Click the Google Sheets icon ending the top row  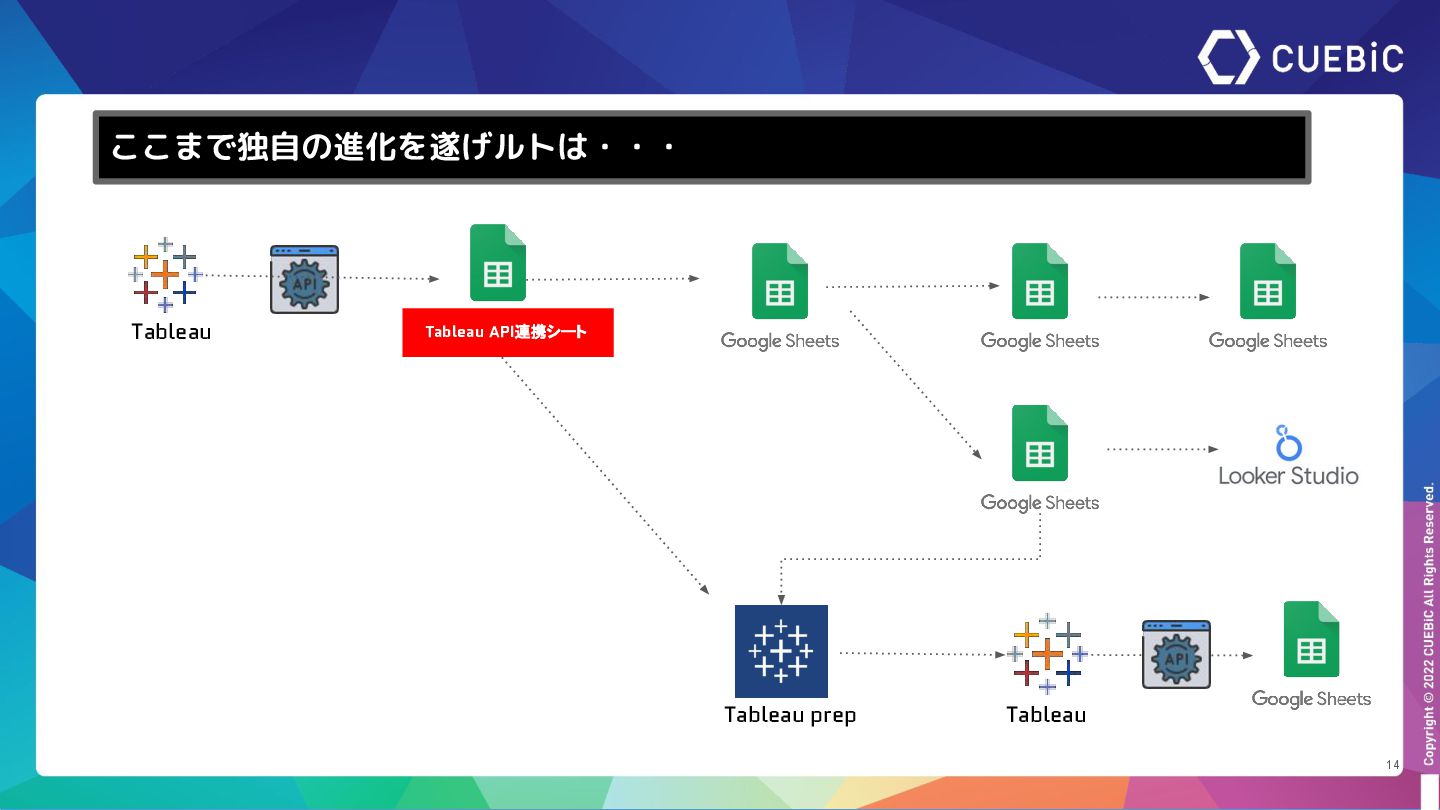(1268, 281)
